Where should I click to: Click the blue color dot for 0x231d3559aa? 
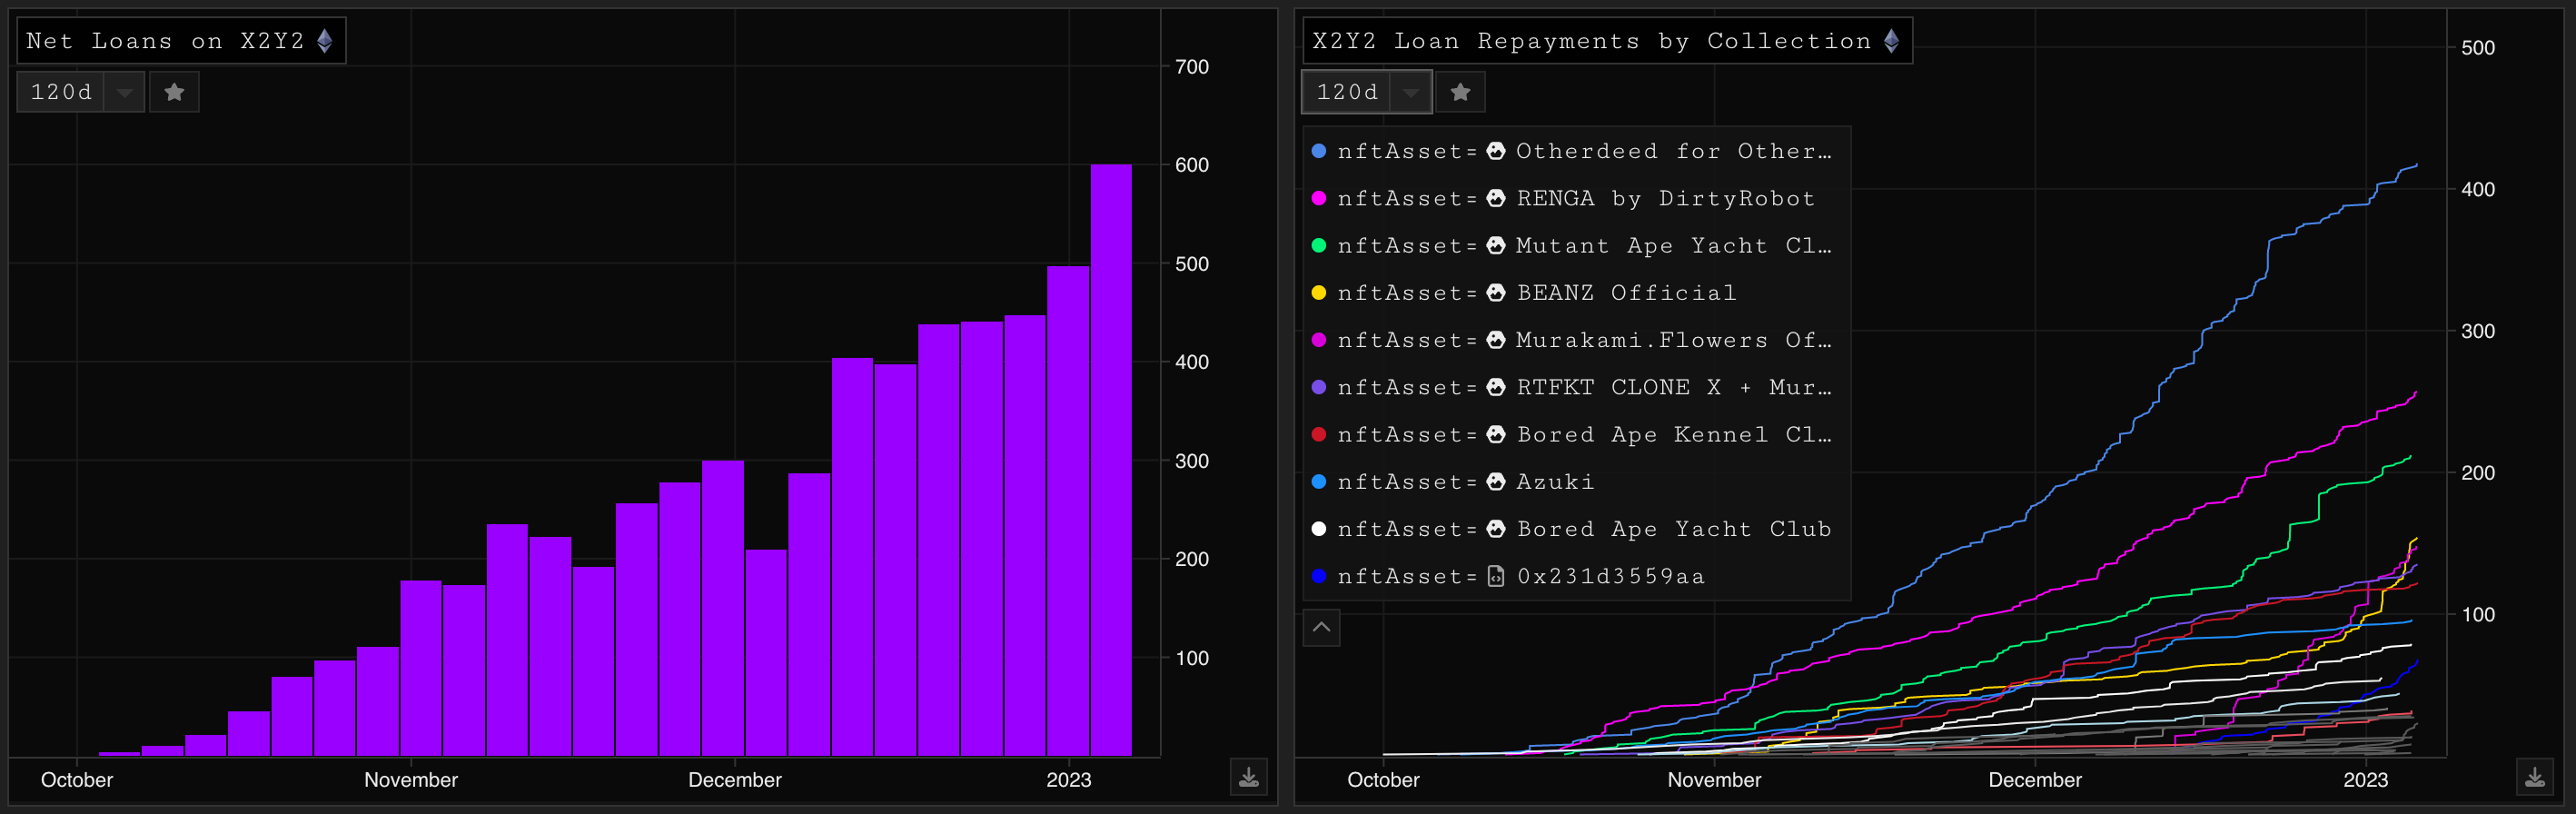(x=1319, y=576)
